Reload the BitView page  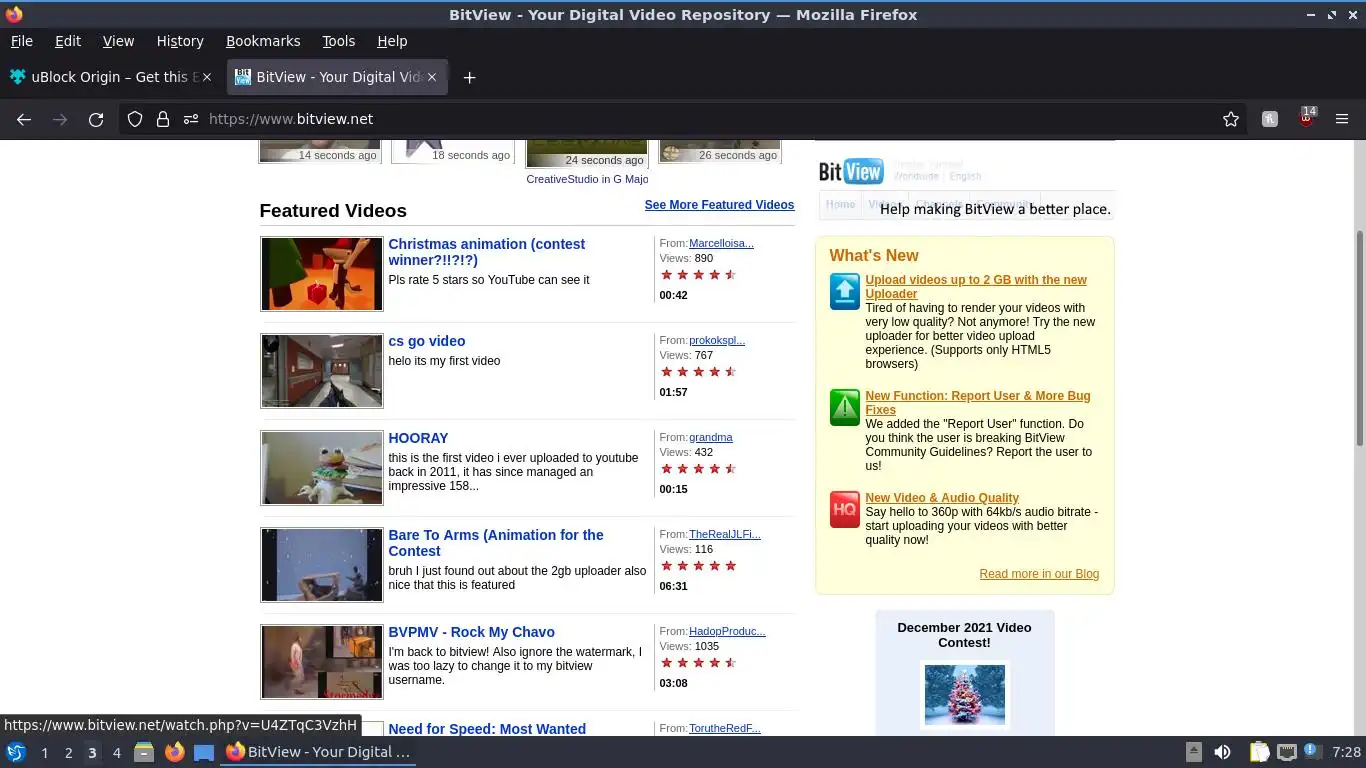tap(96, 119)
